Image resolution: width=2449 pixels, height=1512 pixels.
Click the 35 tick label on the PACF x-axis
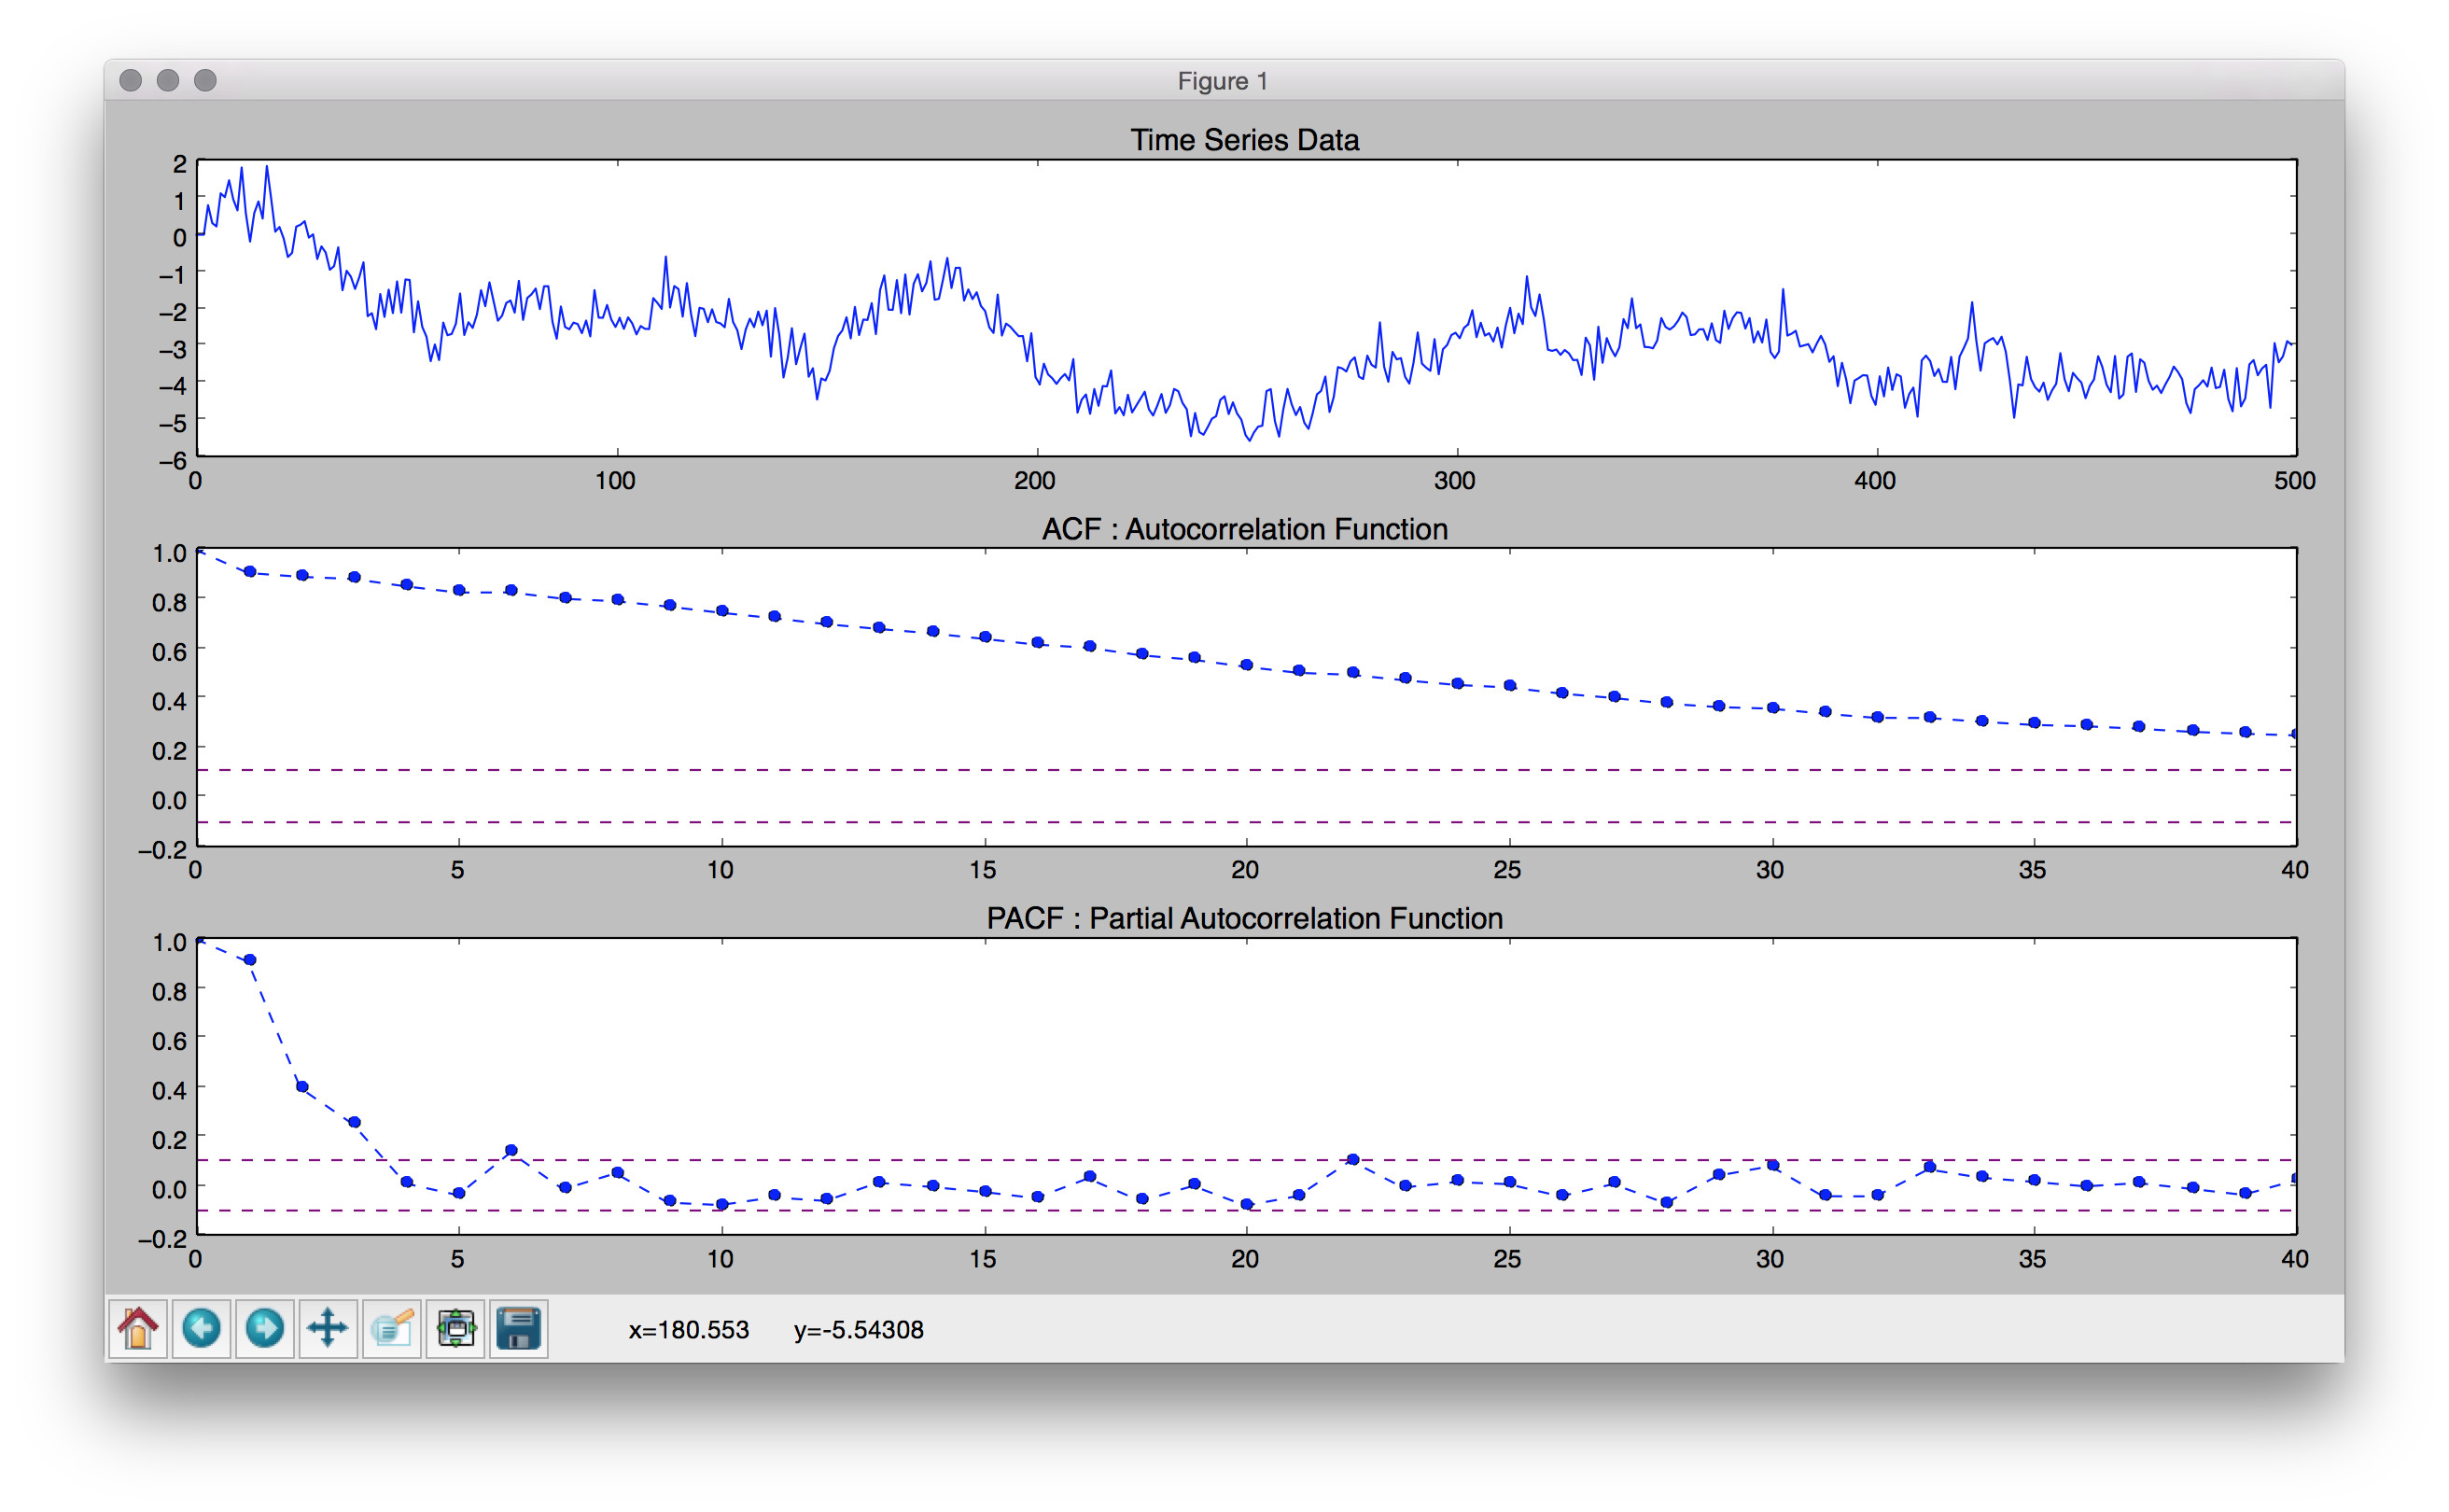[2032, 1259]
